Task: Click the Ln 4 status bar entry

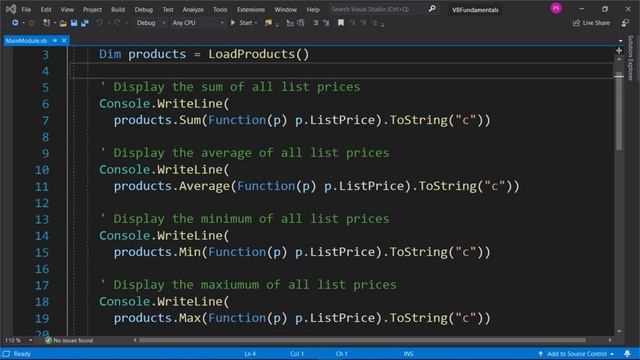Action: 250,354
